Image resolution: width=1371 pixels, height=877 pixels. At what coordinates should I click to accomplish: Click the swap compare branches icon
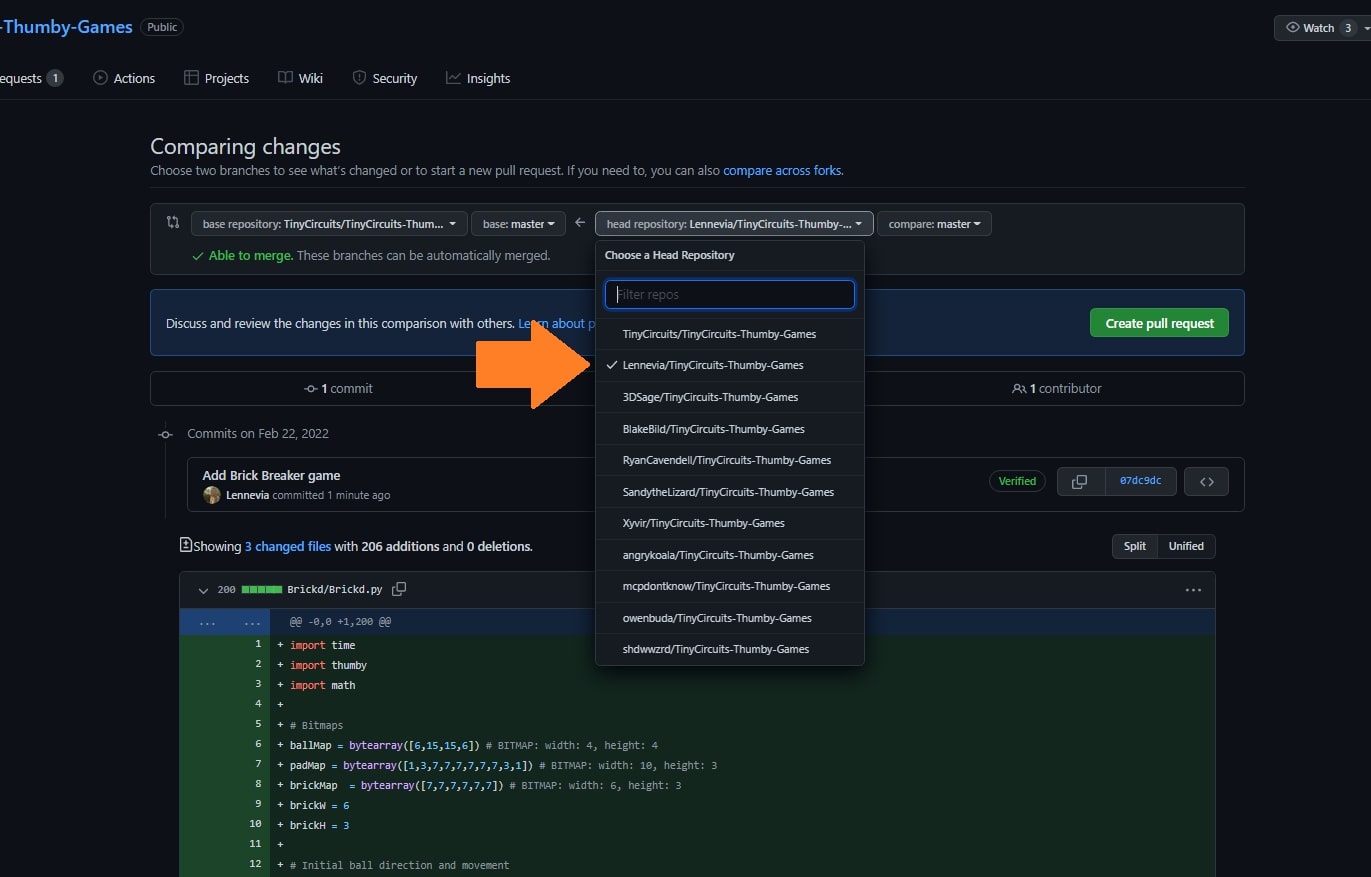(173, 223)
